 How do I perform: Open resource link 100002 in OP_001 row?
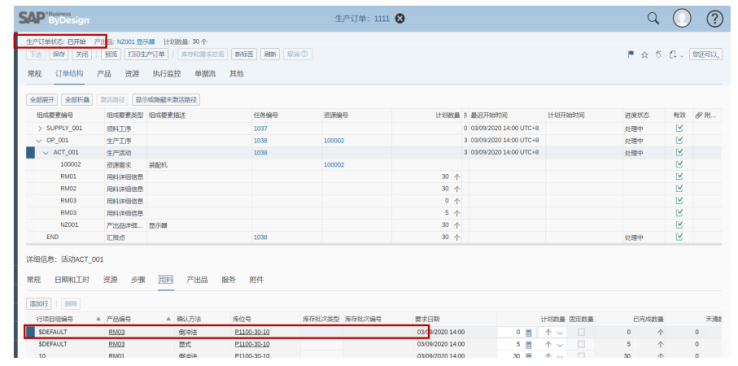click(334, 140)
